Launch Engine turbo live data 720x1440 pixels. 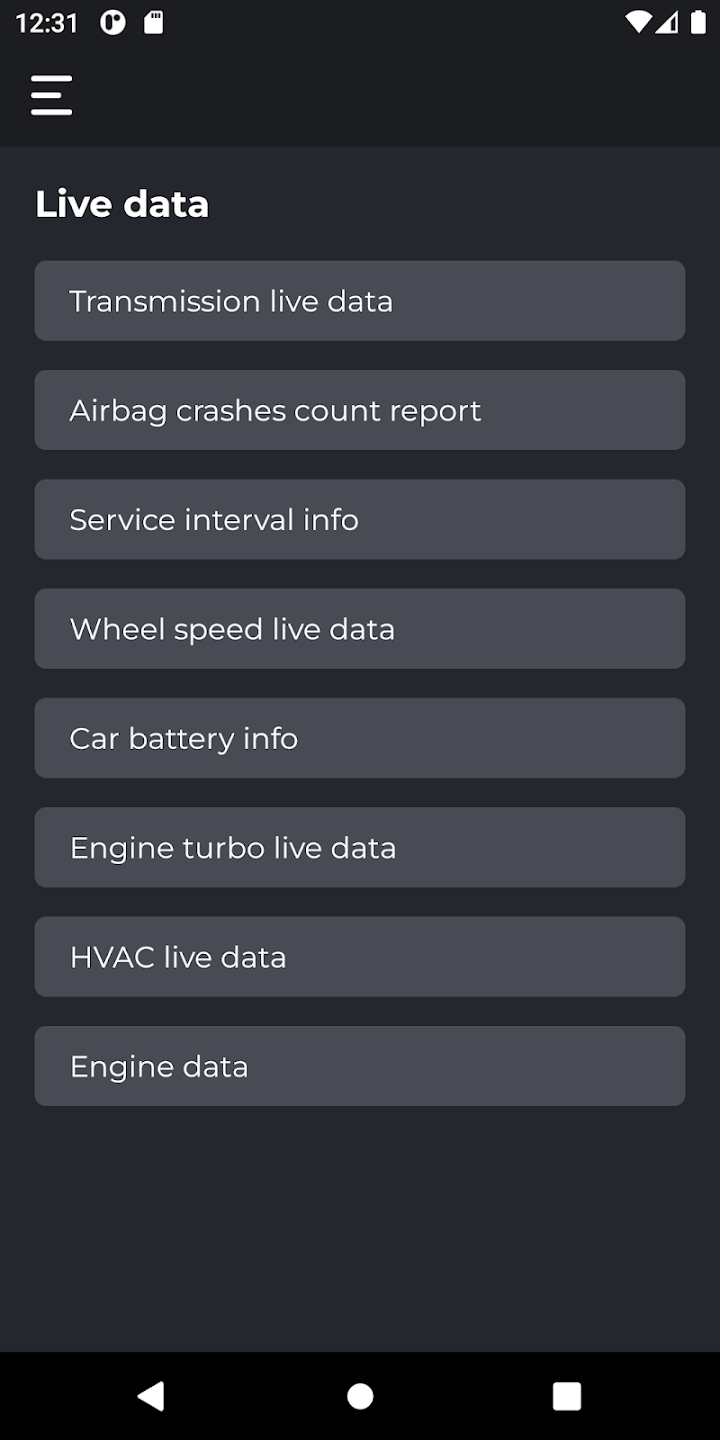(360, 847)
